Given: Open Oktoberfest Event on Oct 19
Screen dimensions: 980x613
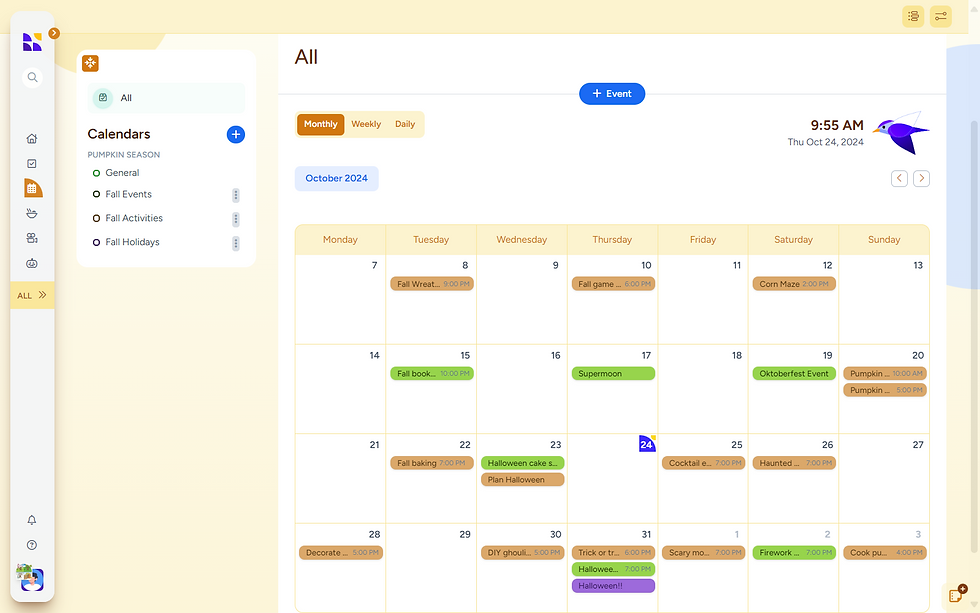Looking at the screenshot, I should [x=794, y=374].
